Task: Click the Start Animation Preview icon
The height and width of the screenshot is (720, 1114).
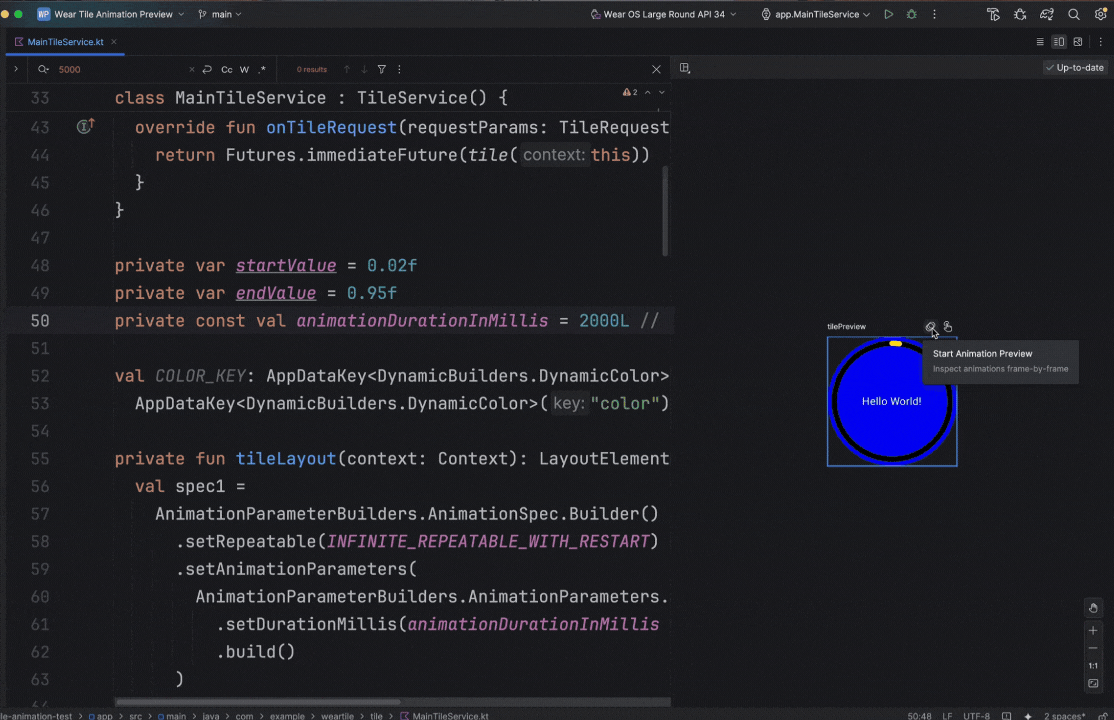Action: coord(930,327)
